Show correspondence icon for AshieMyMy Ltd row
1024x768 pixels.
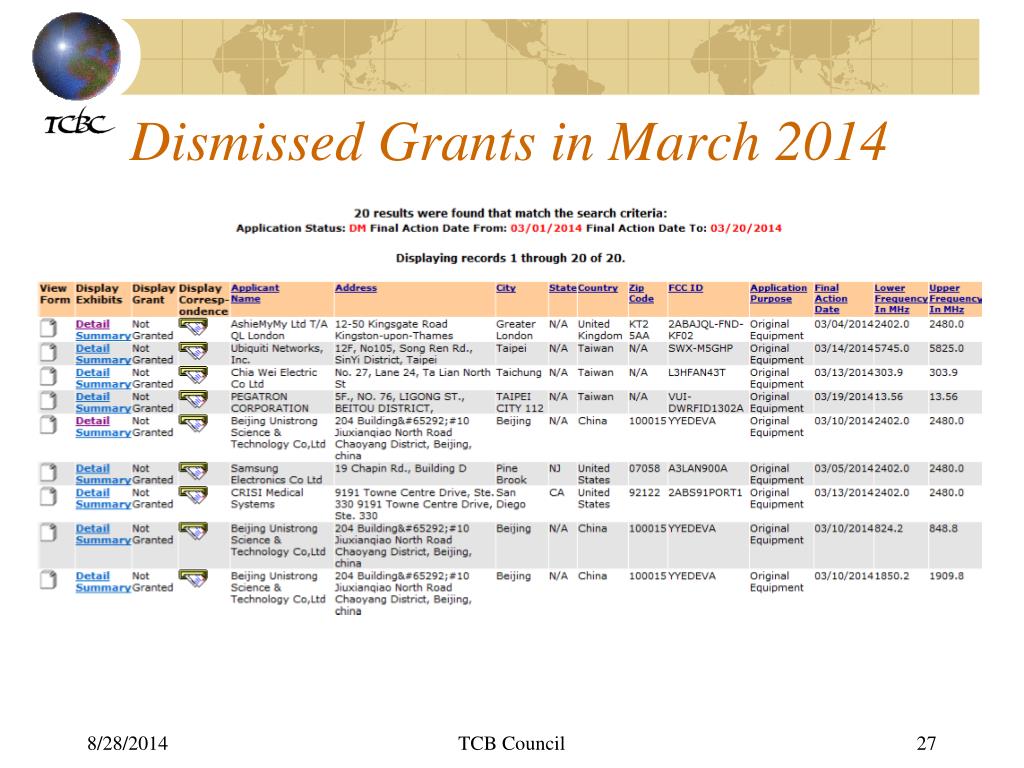click(193, 328)
